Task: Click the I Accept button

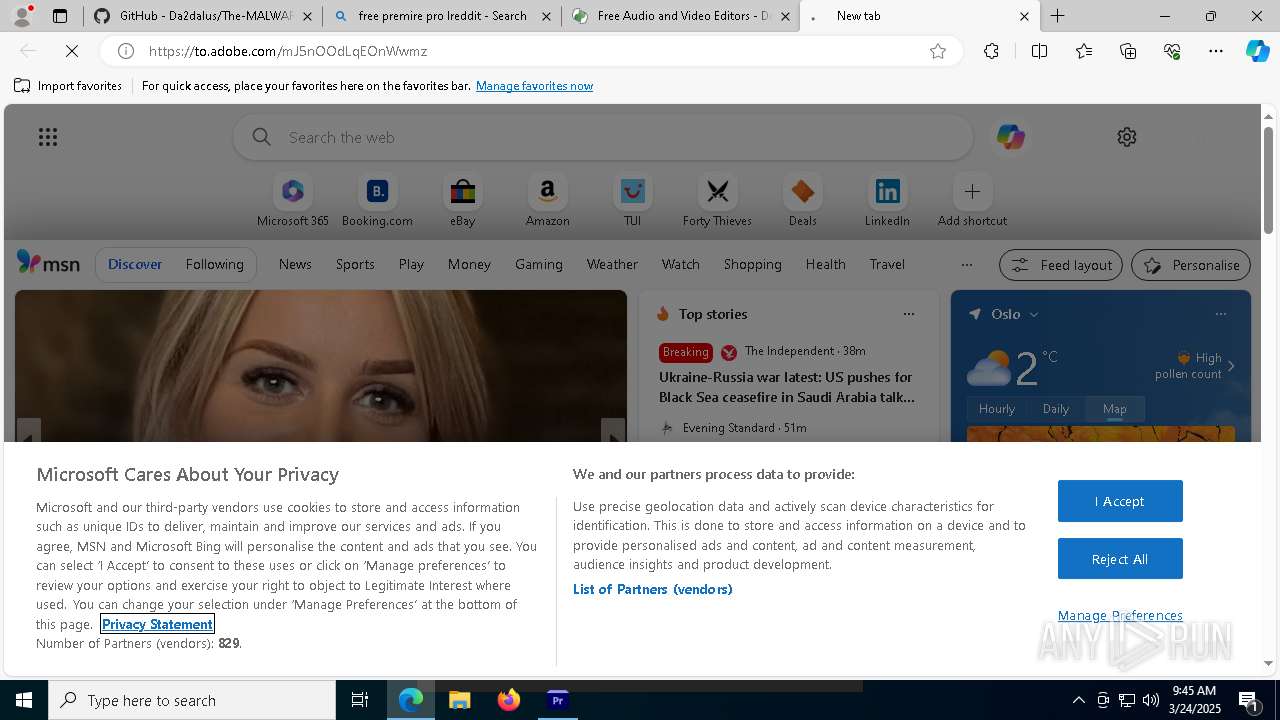Action: click(1120, 501)
